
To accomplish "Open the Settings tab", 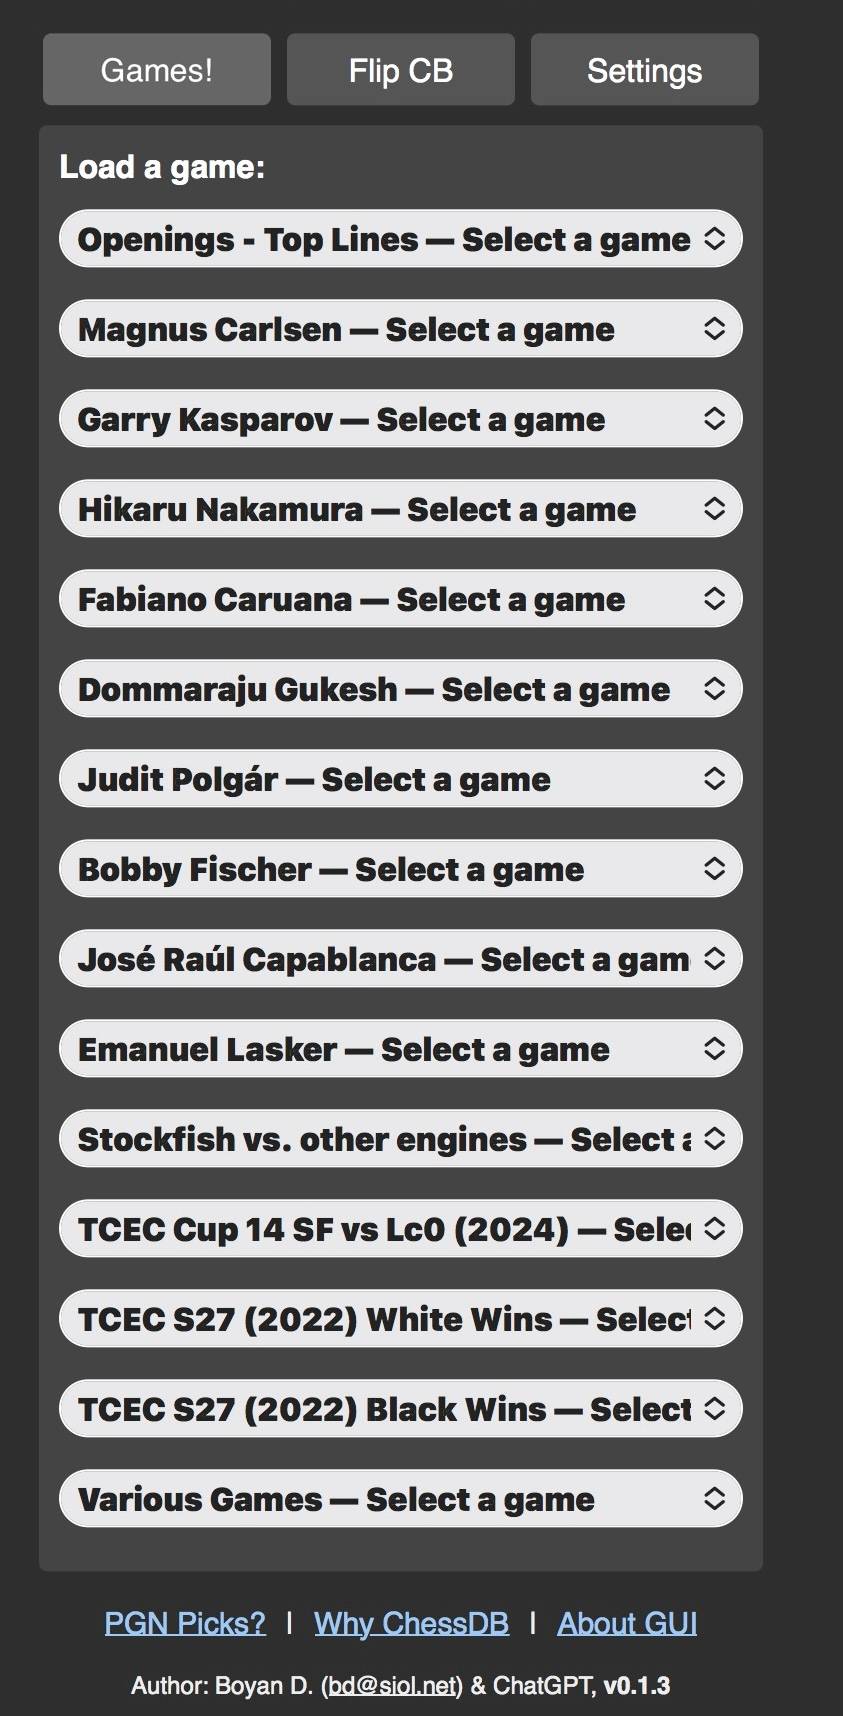I will pos(645,70).
